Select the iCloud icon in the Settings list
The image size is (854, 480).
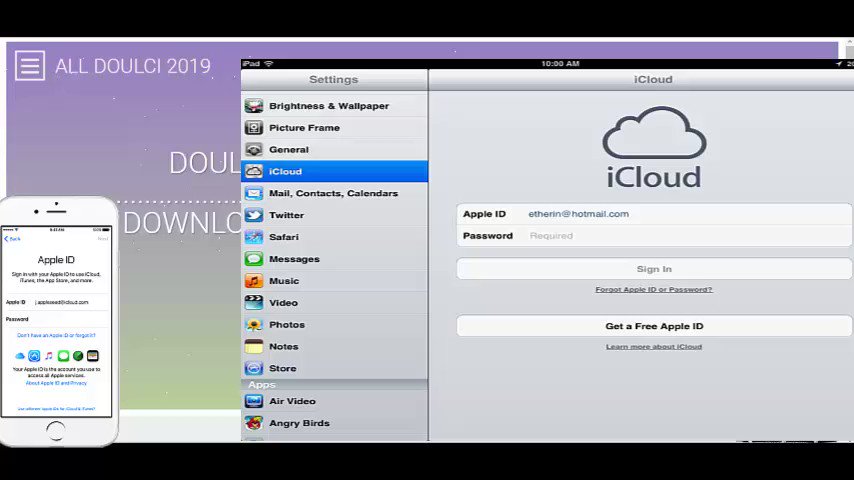[x=254, y=171]
